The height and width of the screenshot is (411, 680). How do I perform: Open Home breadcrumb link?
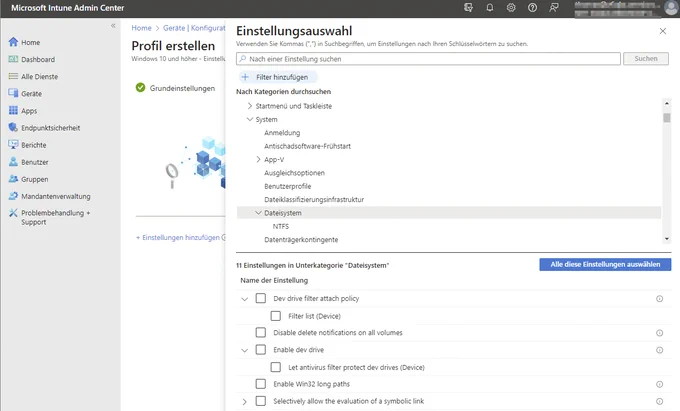coord(141,28)
